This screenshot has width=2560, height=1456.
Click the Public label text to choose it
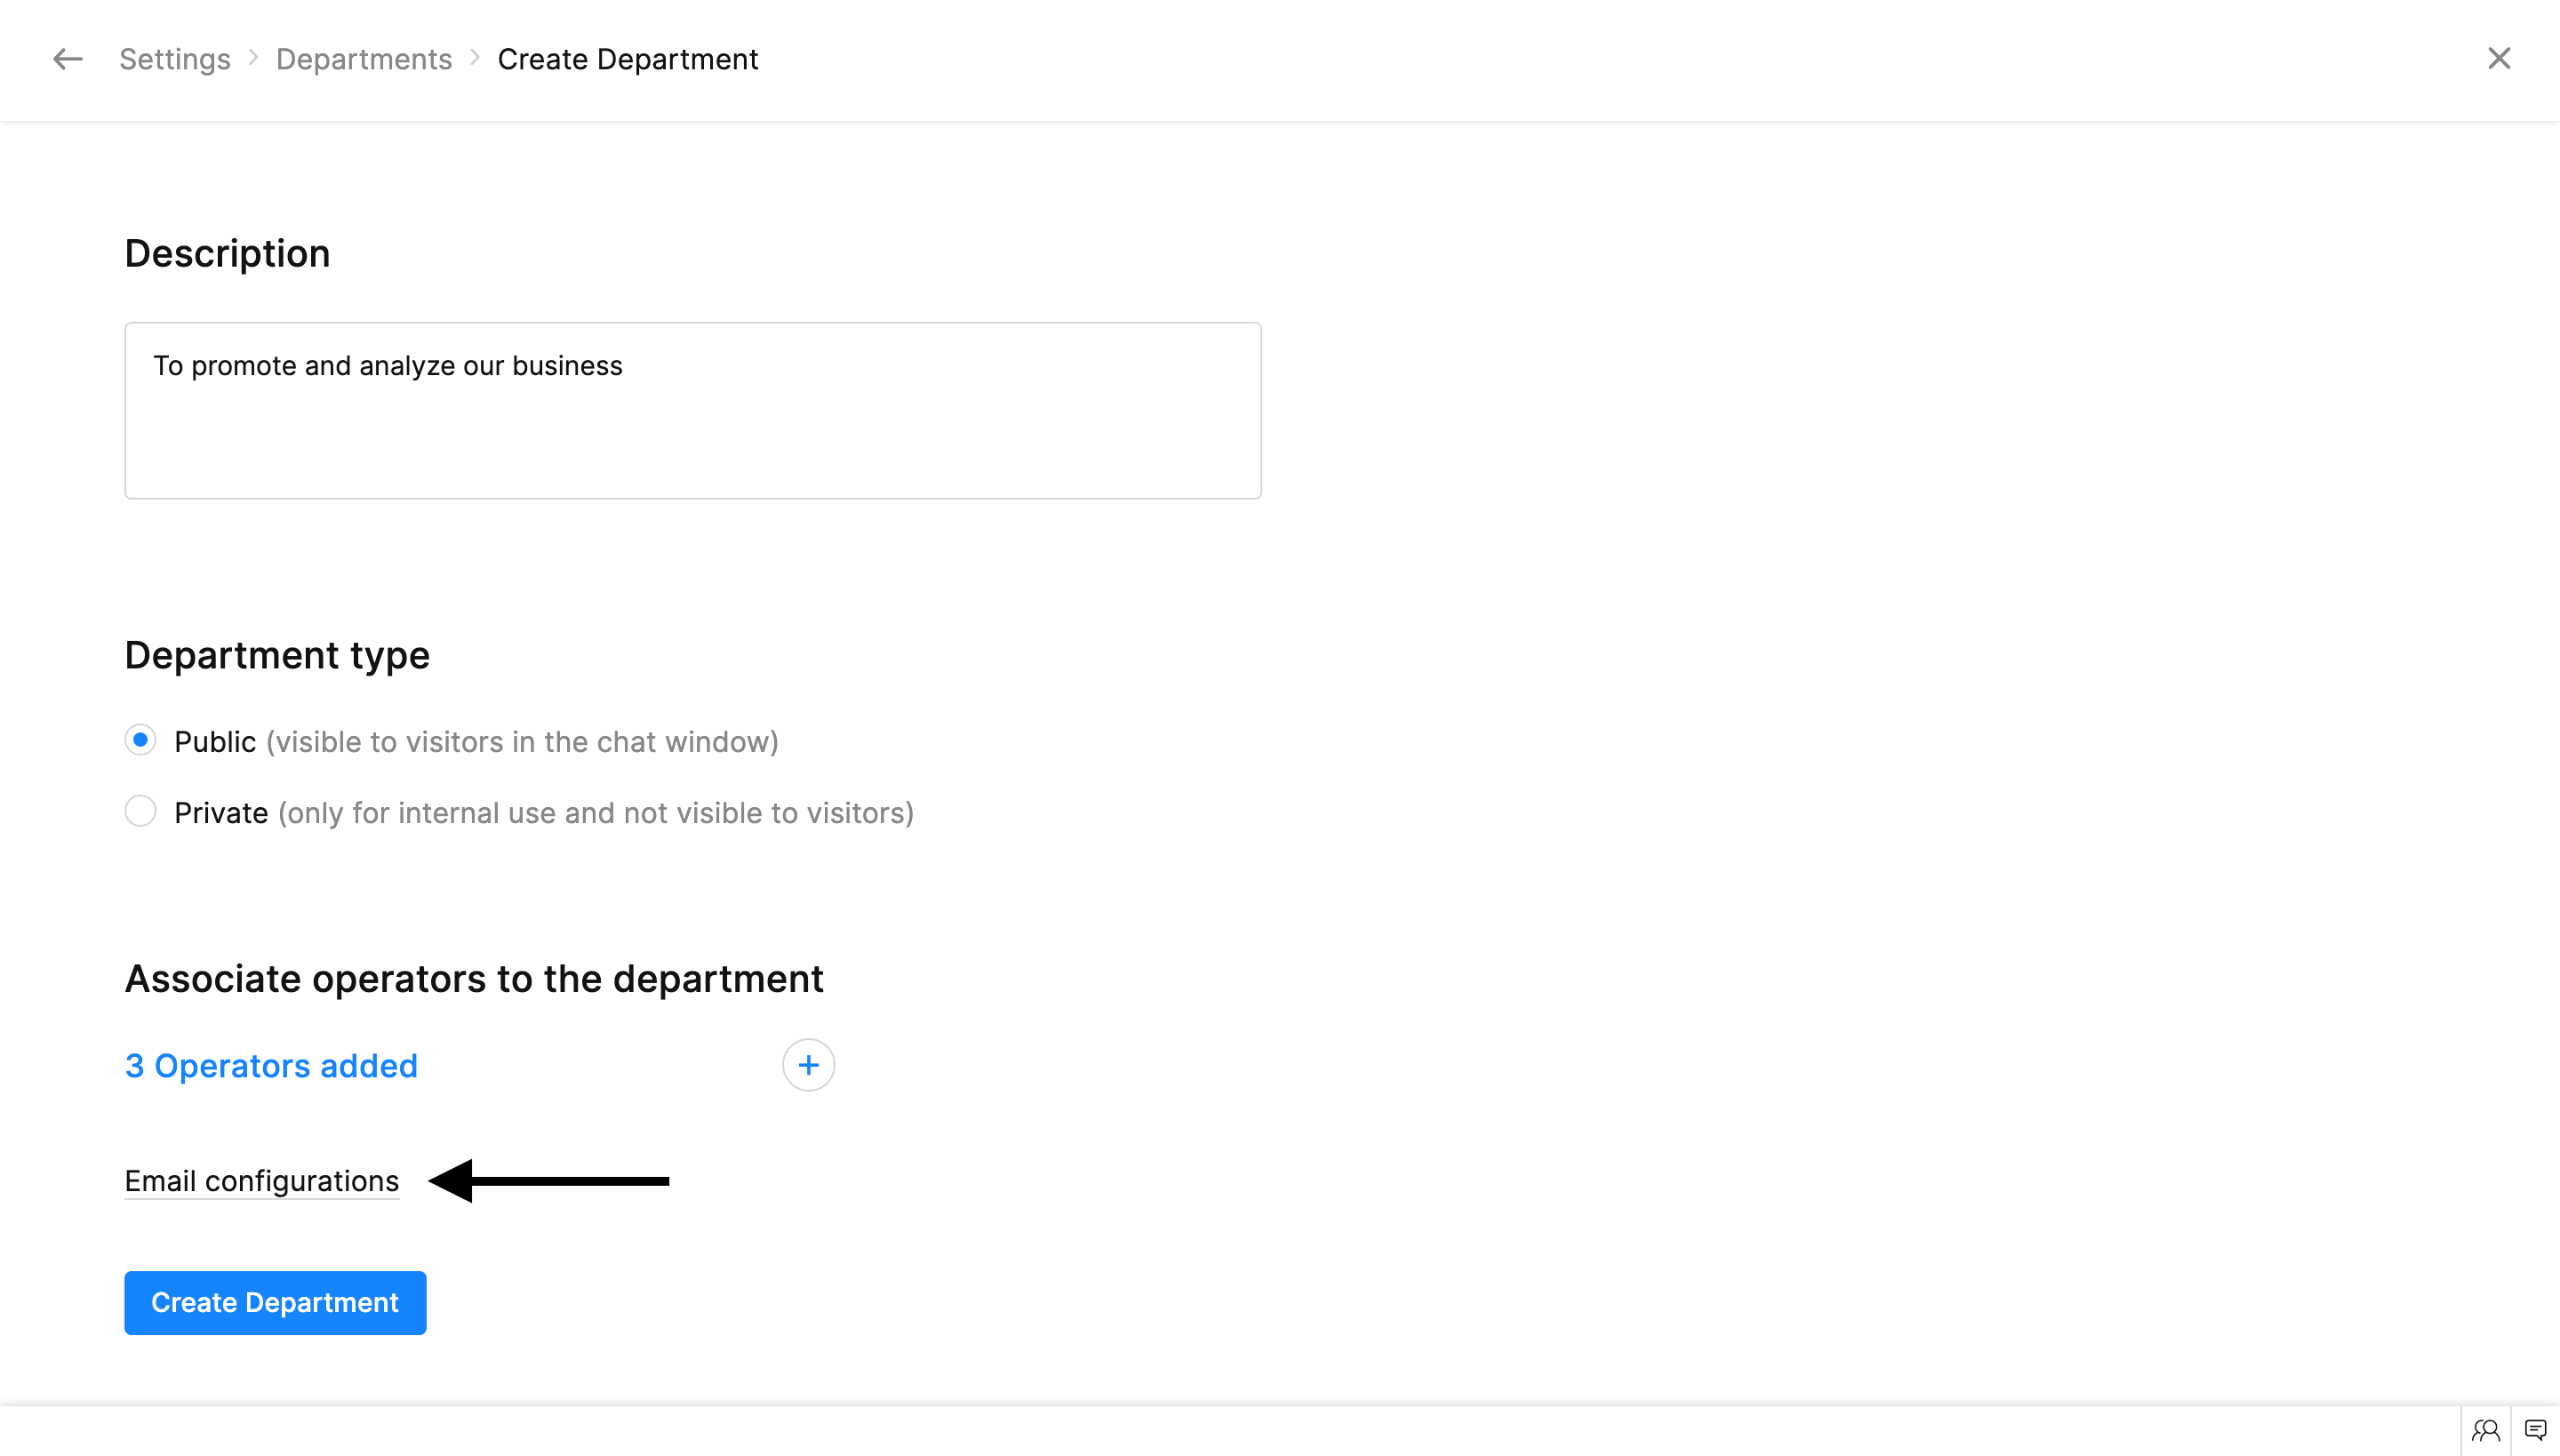pyautogui.click(x=215, y=742)
